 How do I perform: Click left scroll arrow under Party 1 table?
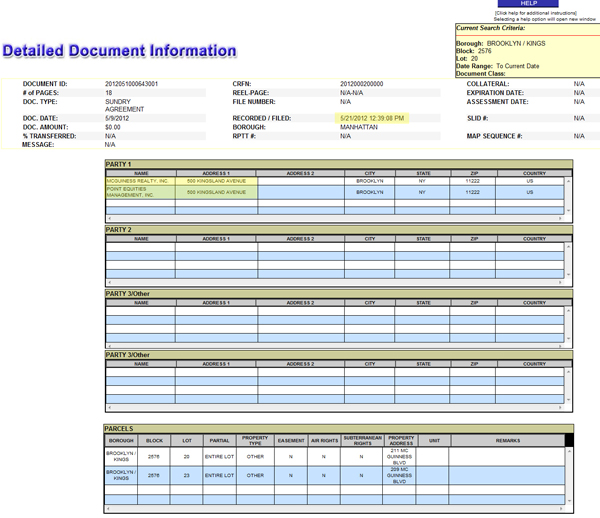(x=108, y=217)
